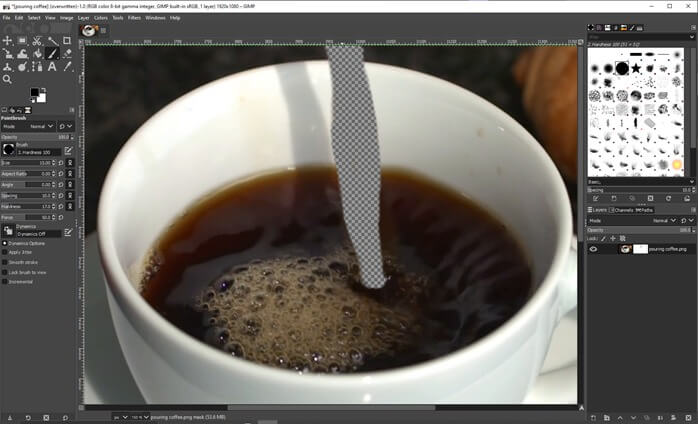Select the Eraser tool
Viewport: 698px width, 424px height.
tap(67, 54)
